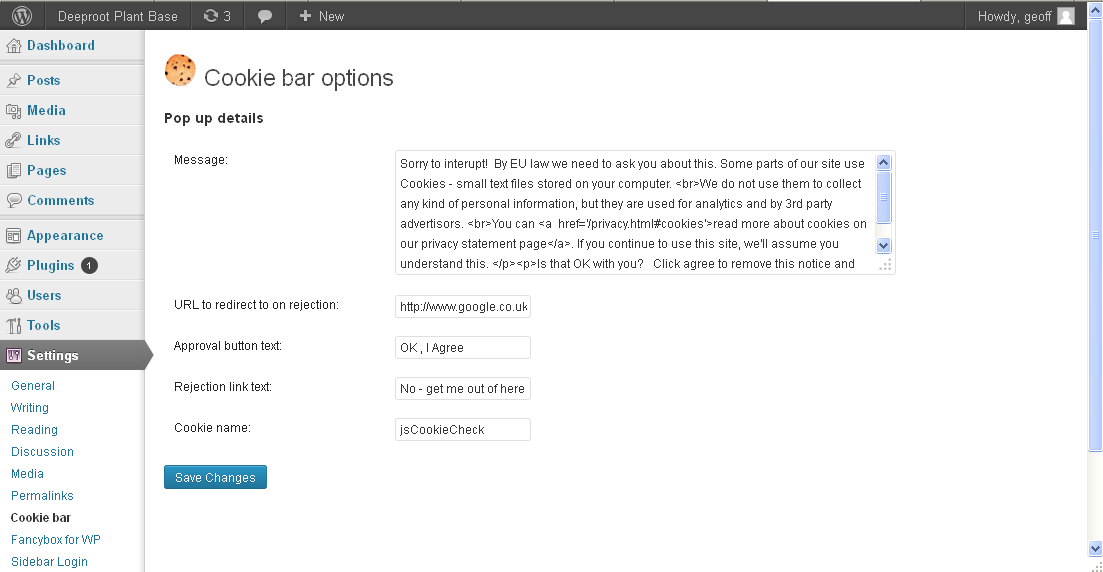Click the page scrollbar down arrow
1103x572 pixels.
click(1095, 548)
